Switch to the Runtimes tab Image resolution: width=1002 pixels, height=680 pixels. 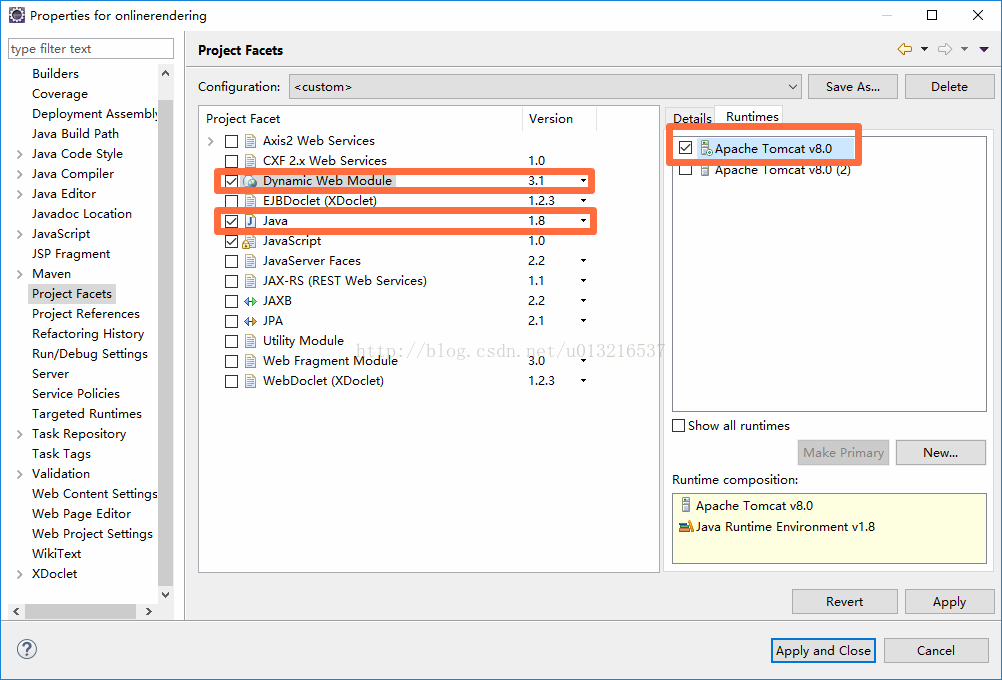[752, 116]
